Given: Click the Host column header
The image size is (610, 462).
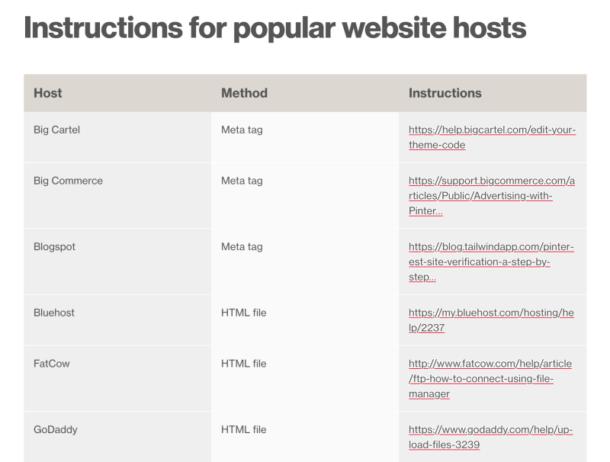Looking at the screenshot, I should [48, 93].
